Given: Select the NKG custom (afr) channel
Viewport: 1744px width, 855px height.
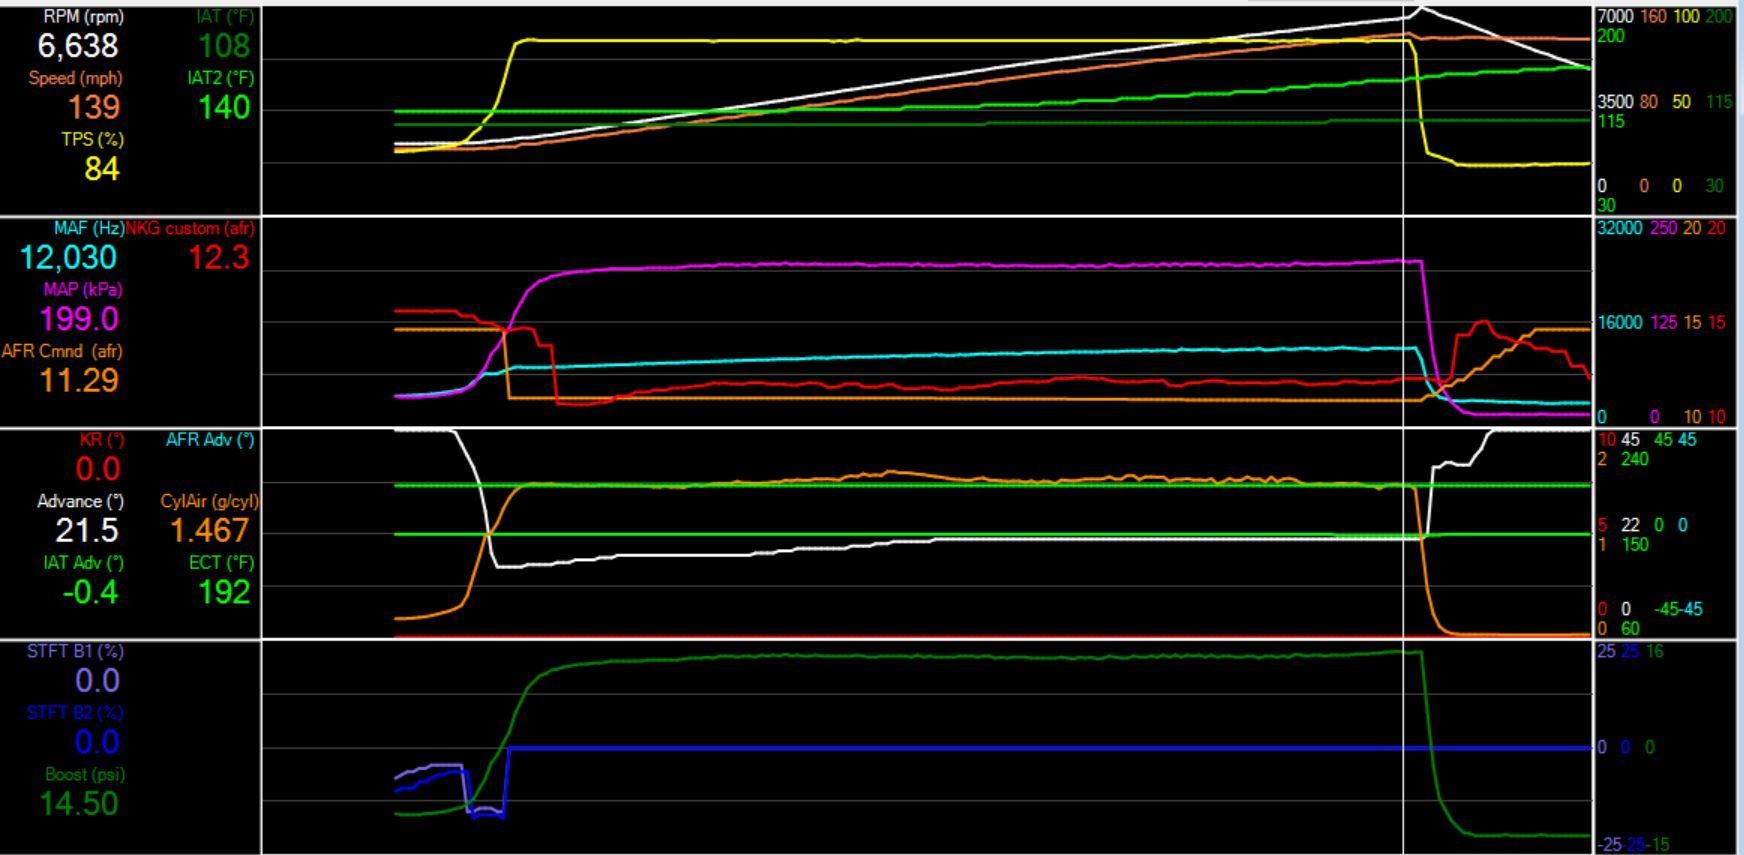Looking at the screenshot, I should [x=192, y=228].
